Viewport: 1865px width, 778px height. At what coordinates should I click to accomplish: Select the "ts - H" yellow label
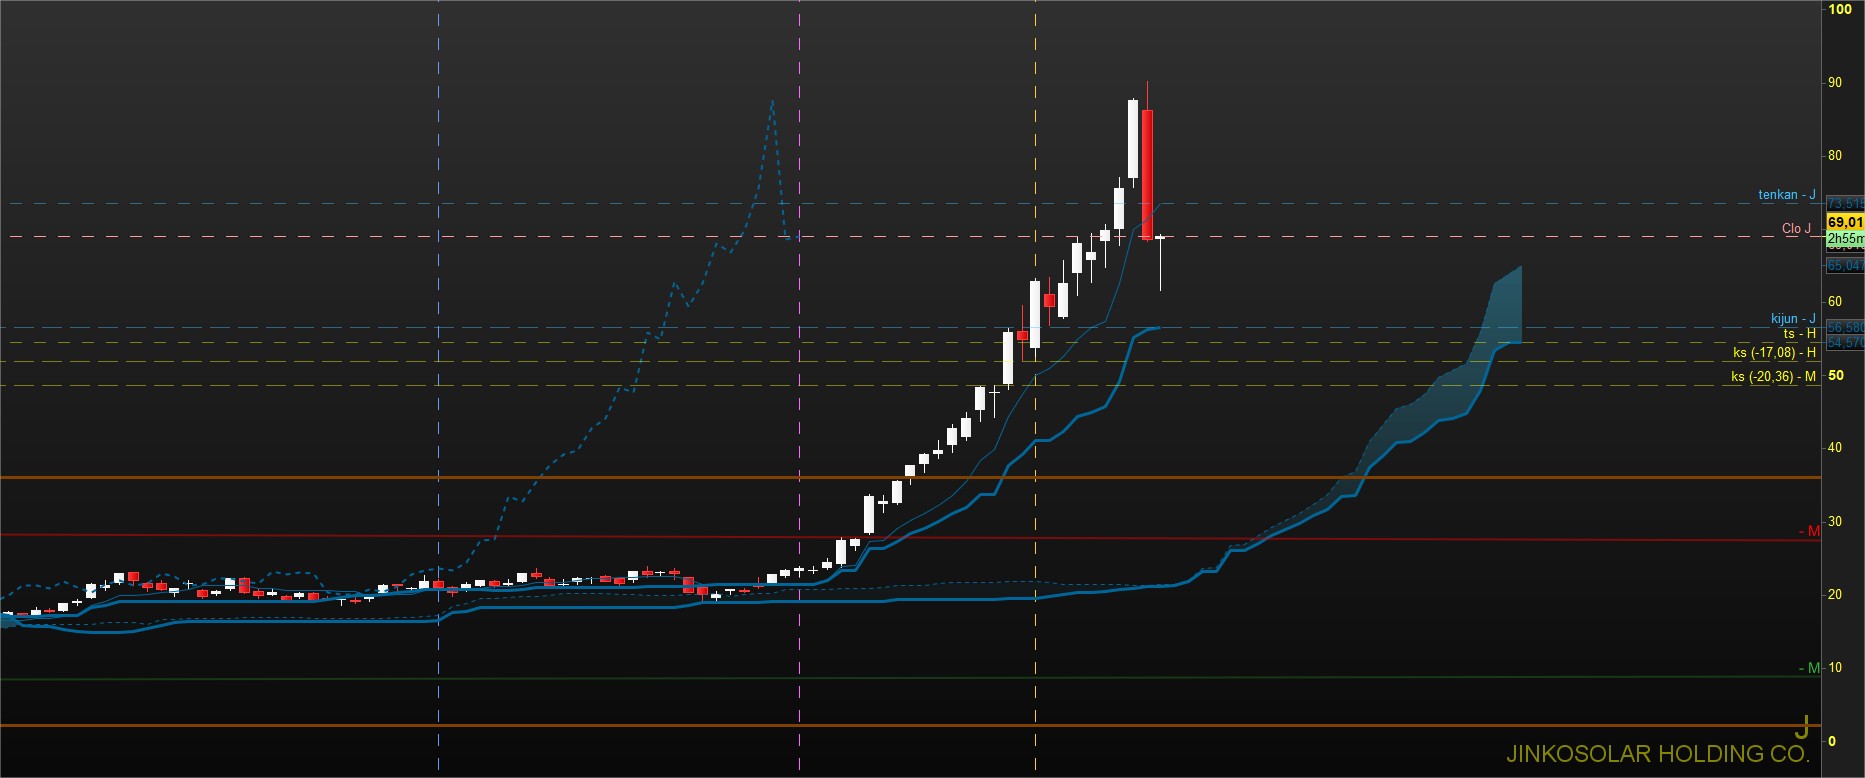click(1799, 334)
